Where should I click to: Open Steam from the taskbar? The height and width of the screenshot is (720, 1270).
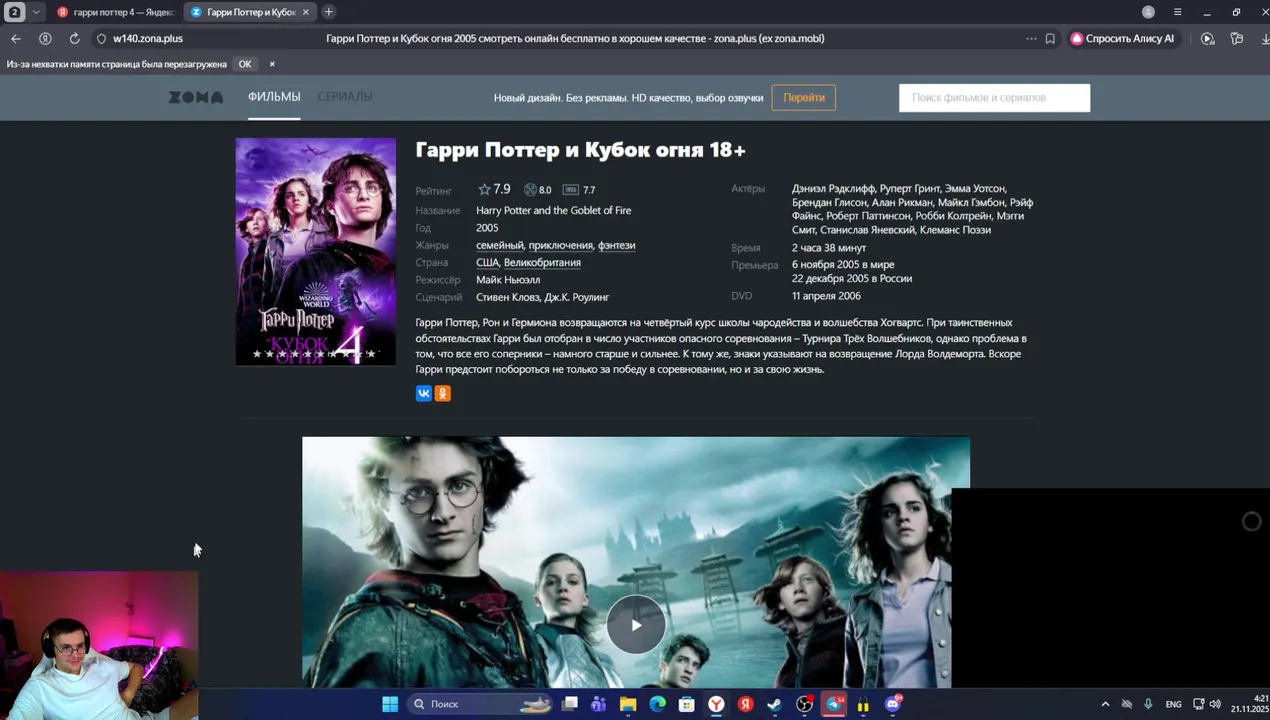tap(774, 704)
